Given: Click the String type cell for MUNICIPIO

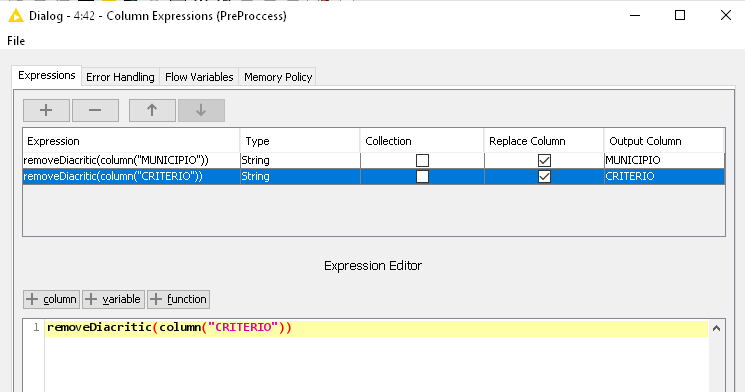Looking at the screenshot, I should [300, 161].
